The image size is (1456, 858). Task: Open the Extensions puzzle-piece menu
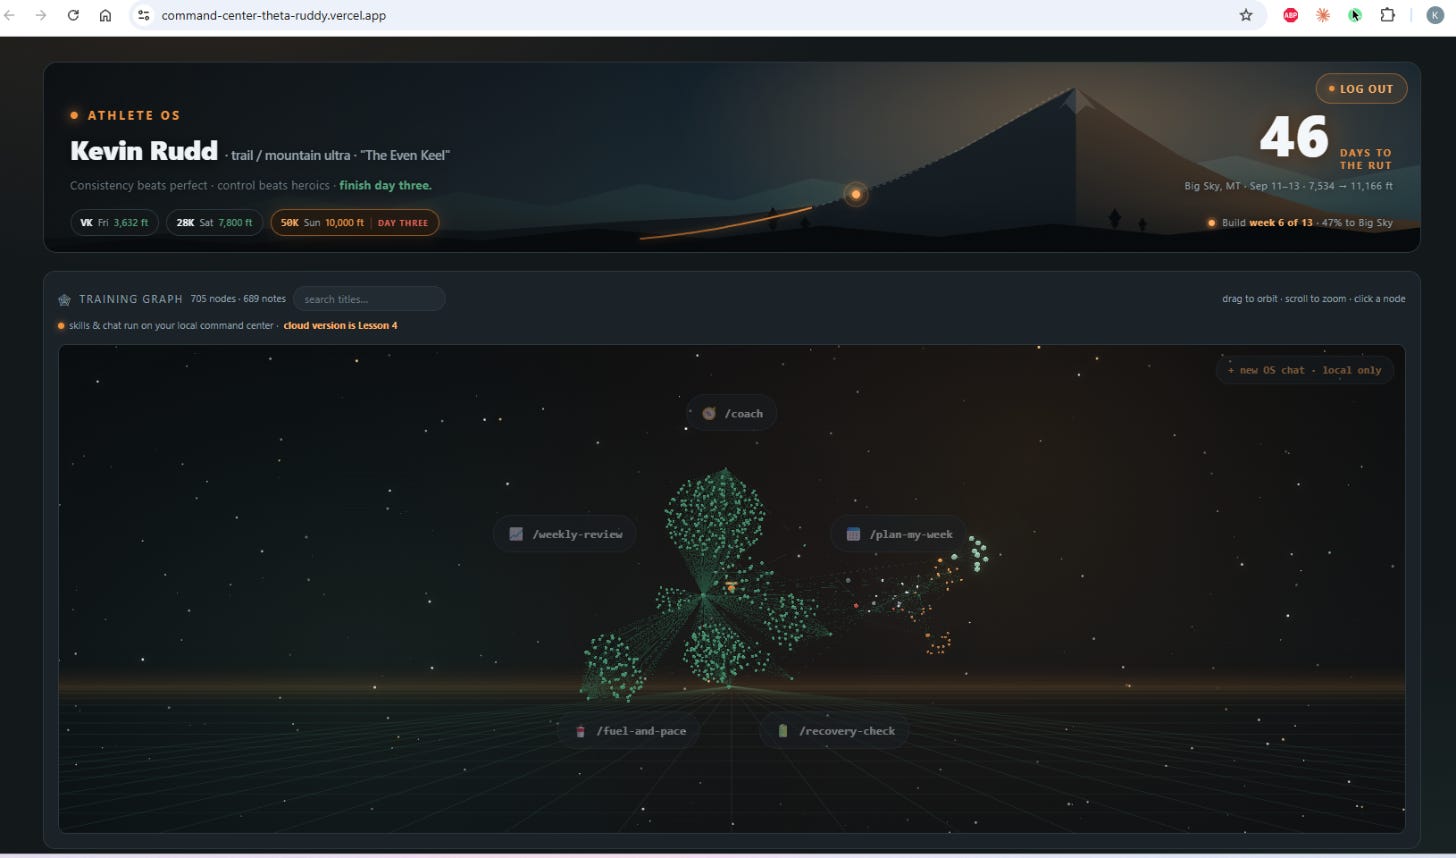tap(1387, 15)
